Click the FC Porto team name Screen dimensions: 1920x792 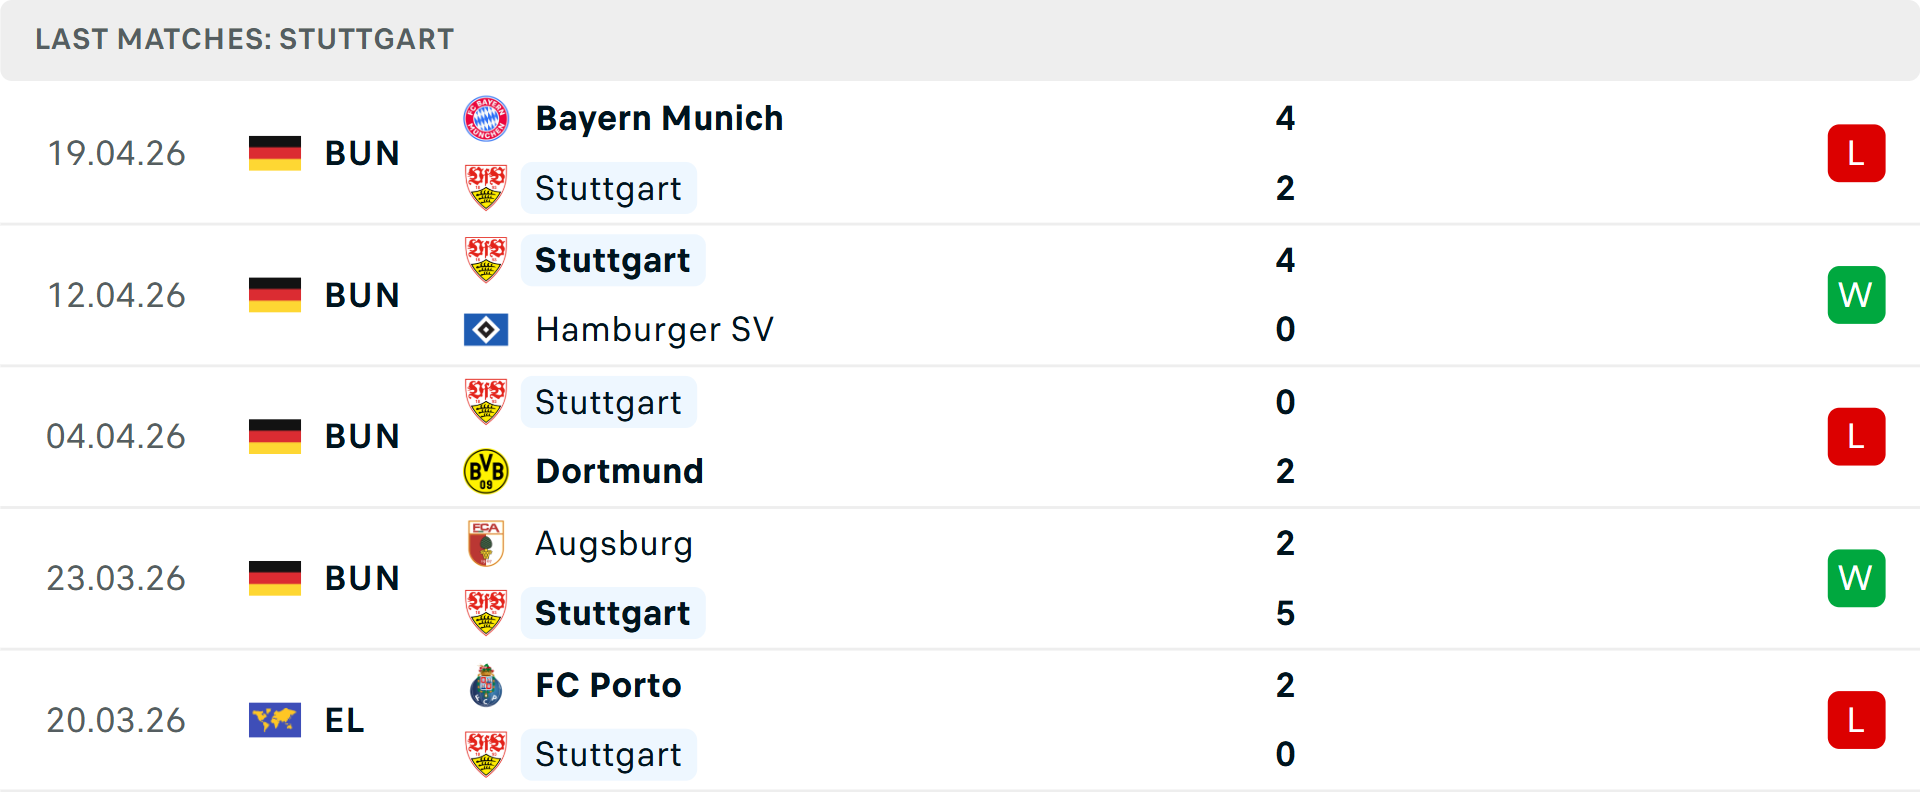click(x=608, y=685)
